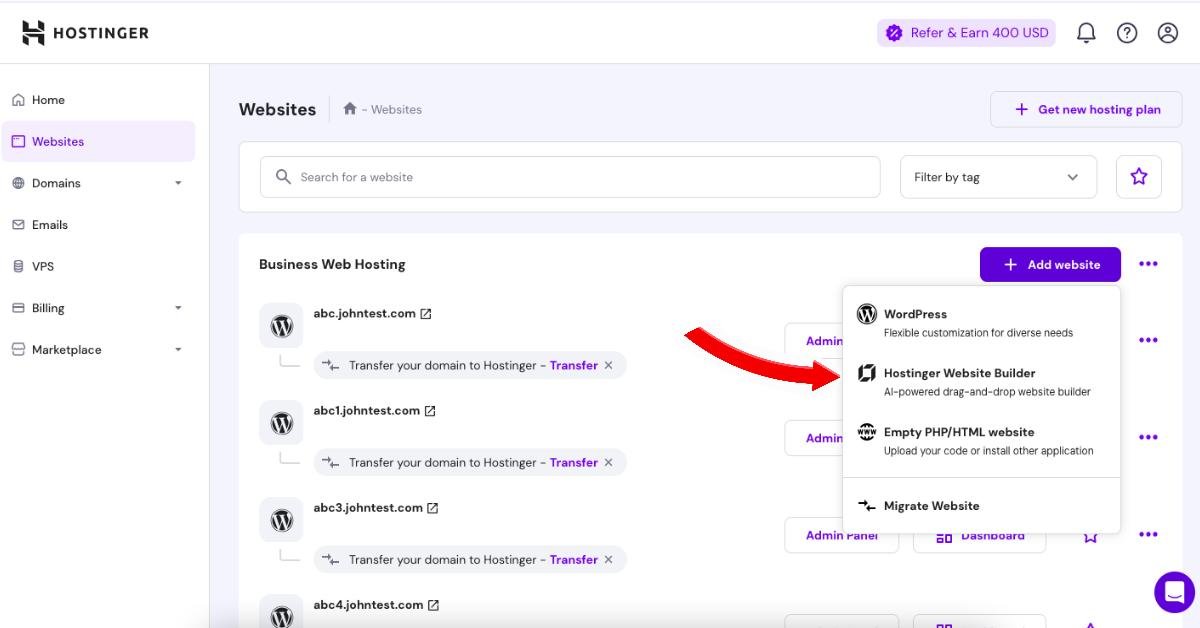The height and width of the screenshot is (628, 1200).
Task: Click the abc4.johntest.com domain name
Action: [368, 604]
